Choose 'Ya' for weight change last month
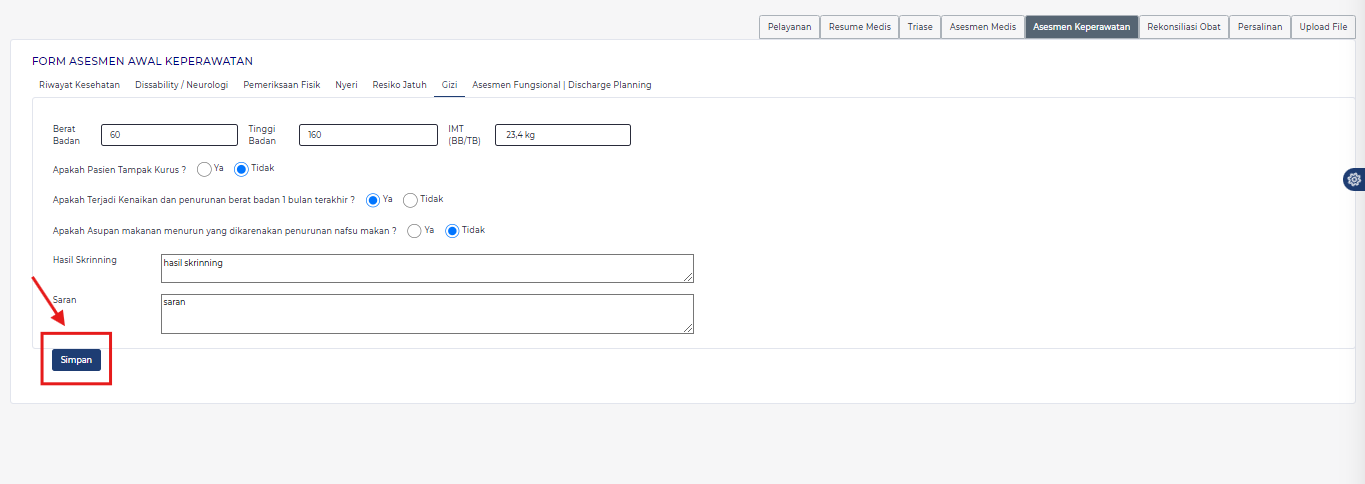The image size is (1365, 484). click(x=373, y=200)
